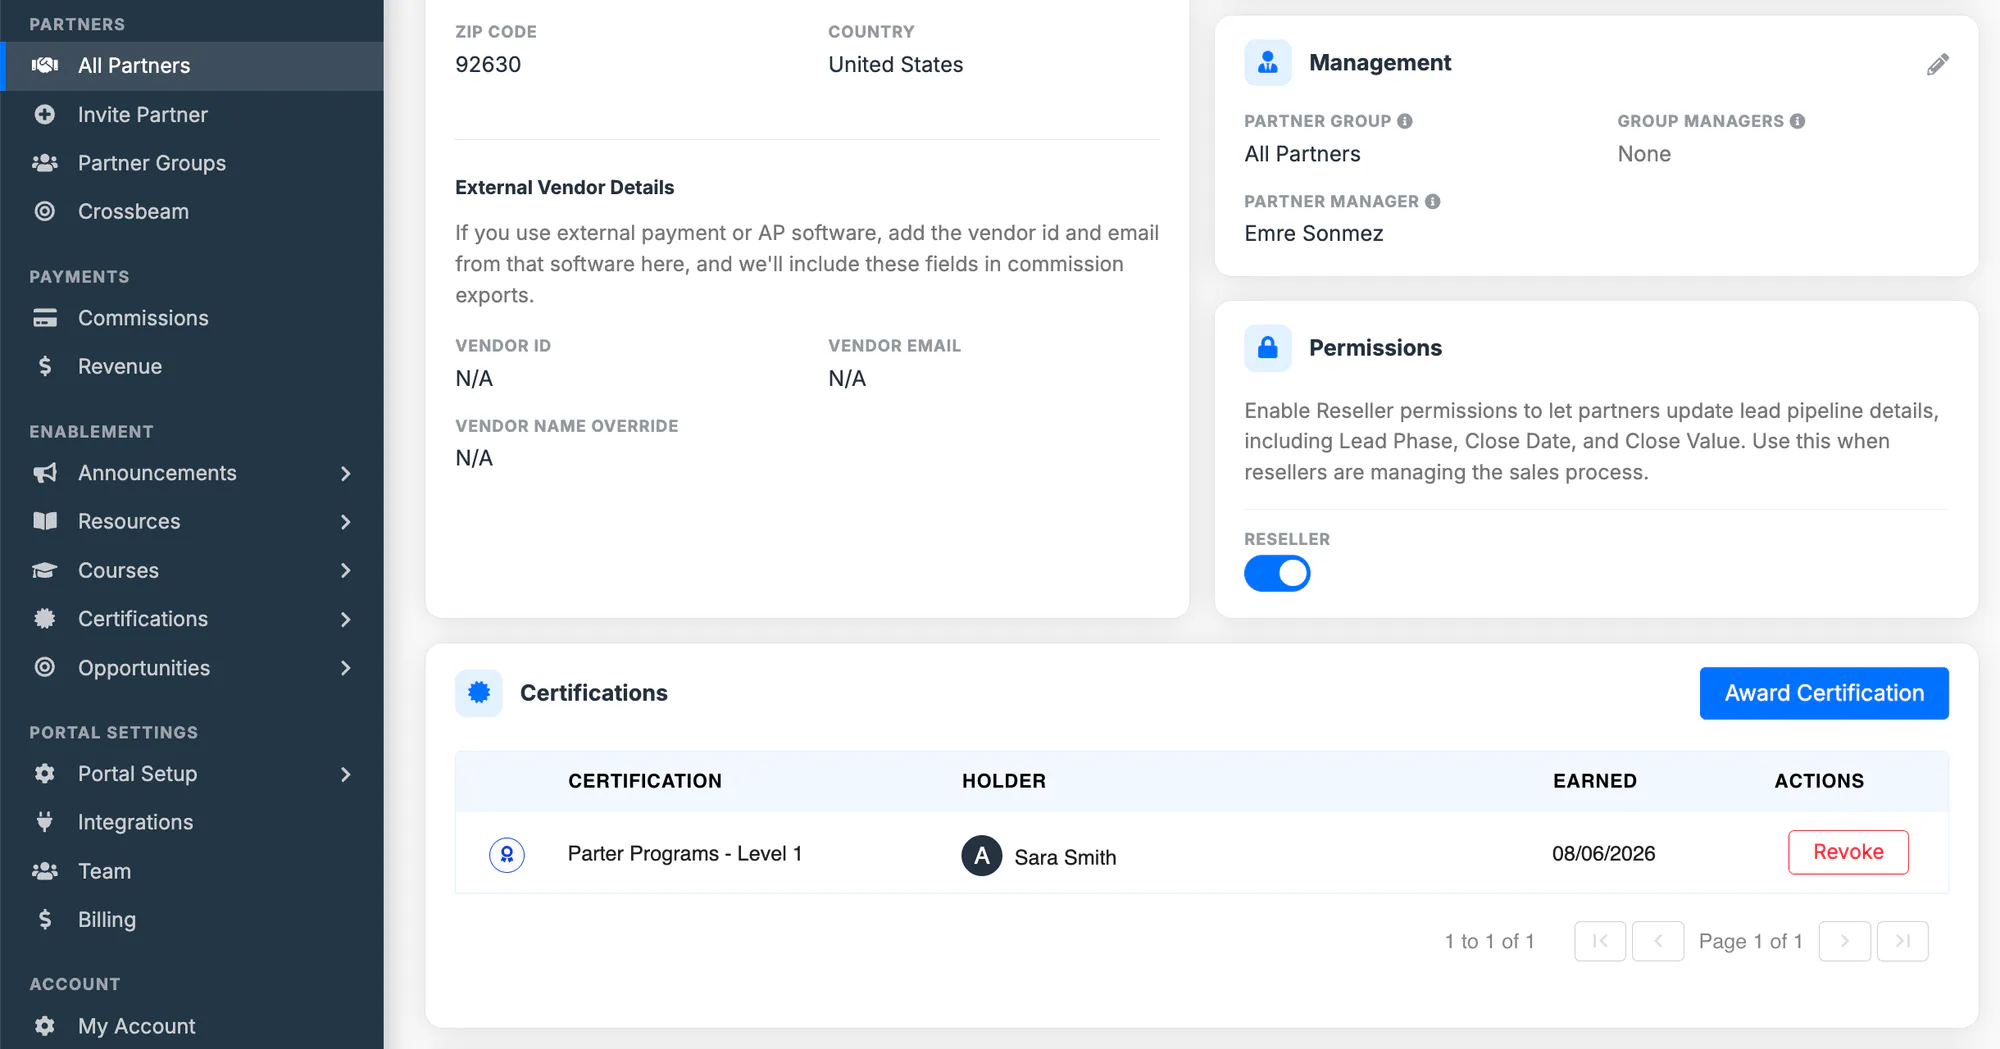
Task: Expand the Opportunities submenu chevron
Action: click(x=346, y=668)
